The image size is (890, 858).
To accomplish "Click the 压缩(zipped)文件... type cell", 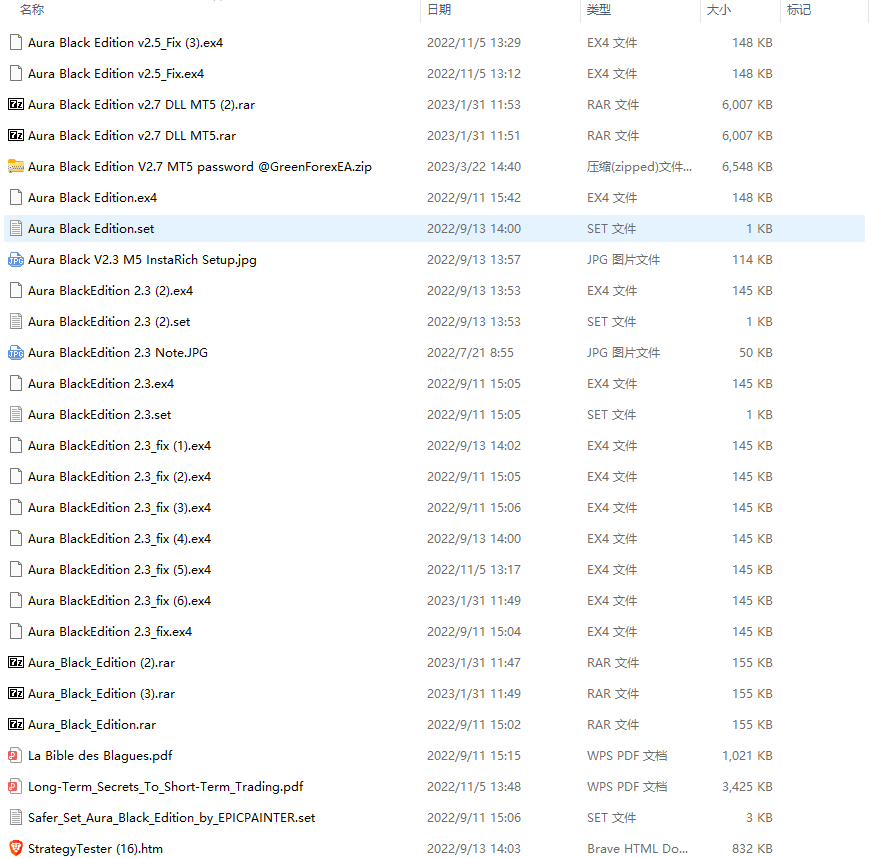I will coord(639,167).
